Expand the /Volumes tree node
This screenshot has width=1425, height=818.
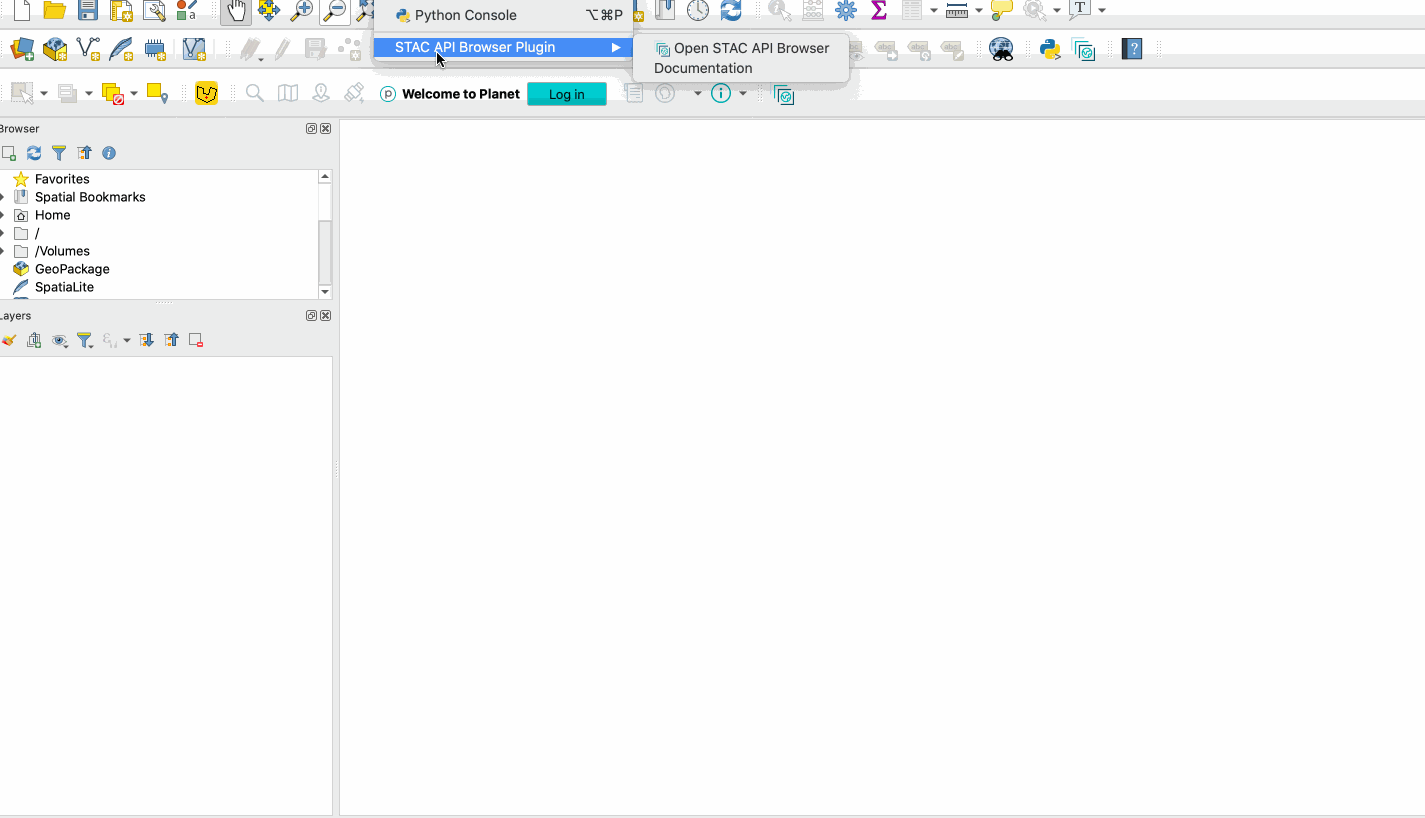coord(2,251)
